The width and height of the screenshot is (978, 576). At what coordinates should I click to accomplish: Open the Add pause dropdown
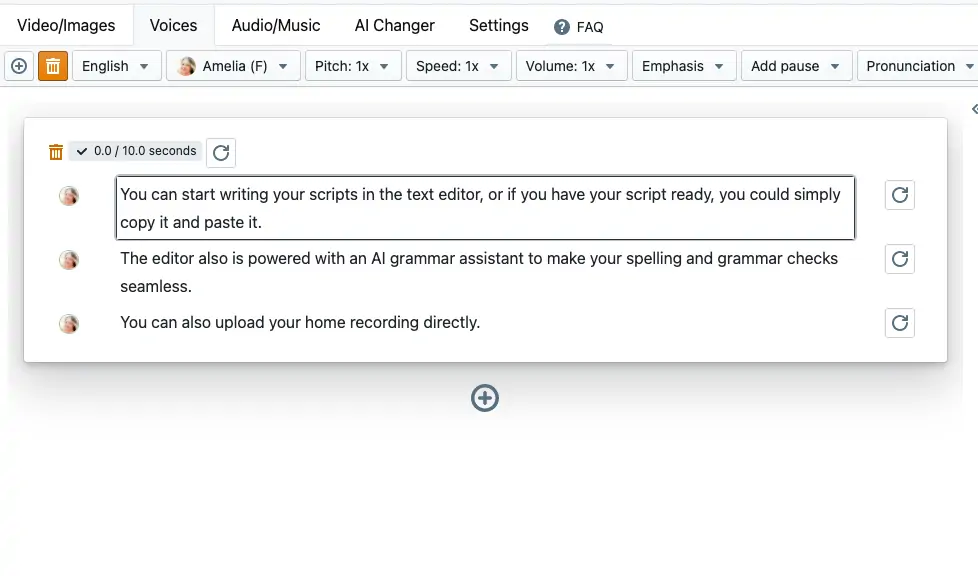tap(795, 66)
